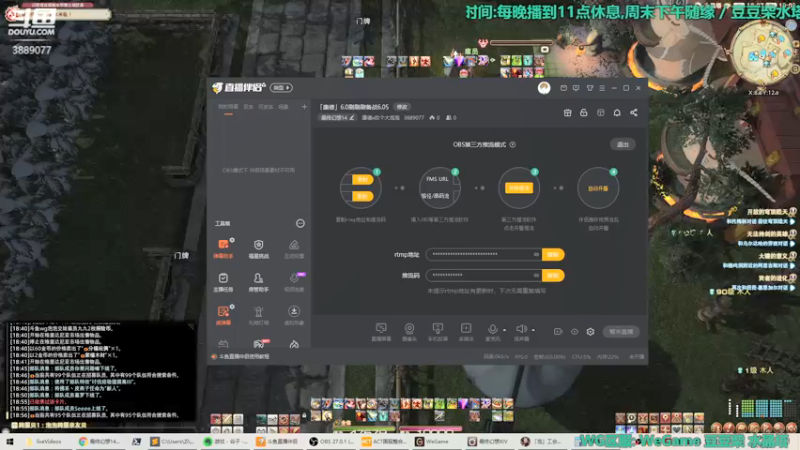Open the recording camera icon in bottom toolbar
This screenshot has height=450, width=800.
[x=558, y=332]
